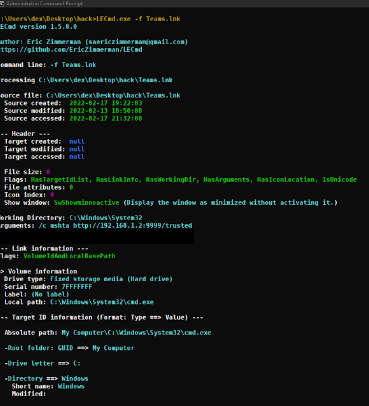The width and height of the screenshot is (369, 406).
Task: Select the HasLinkInfo flag
Action: [x=117, y=180]
